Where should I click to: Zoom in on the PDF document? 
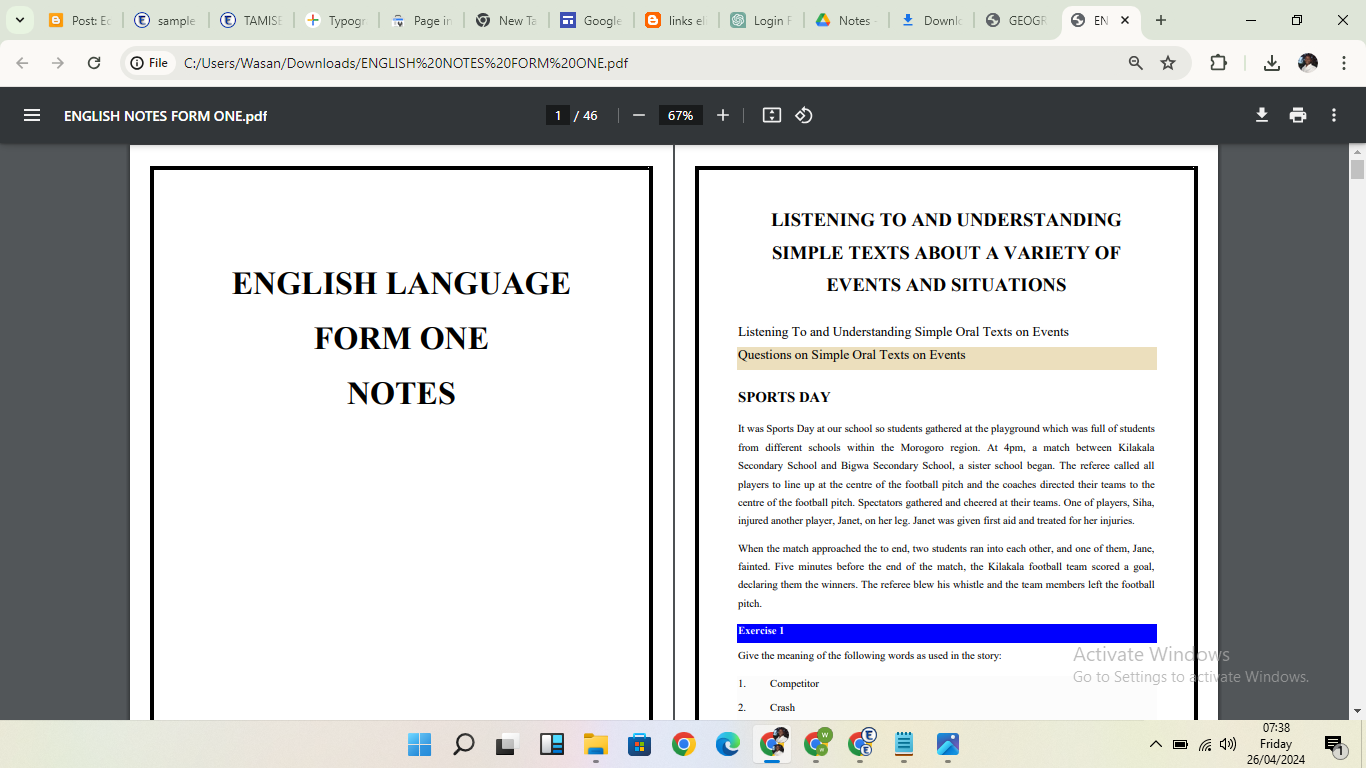(x=723, y=115)
